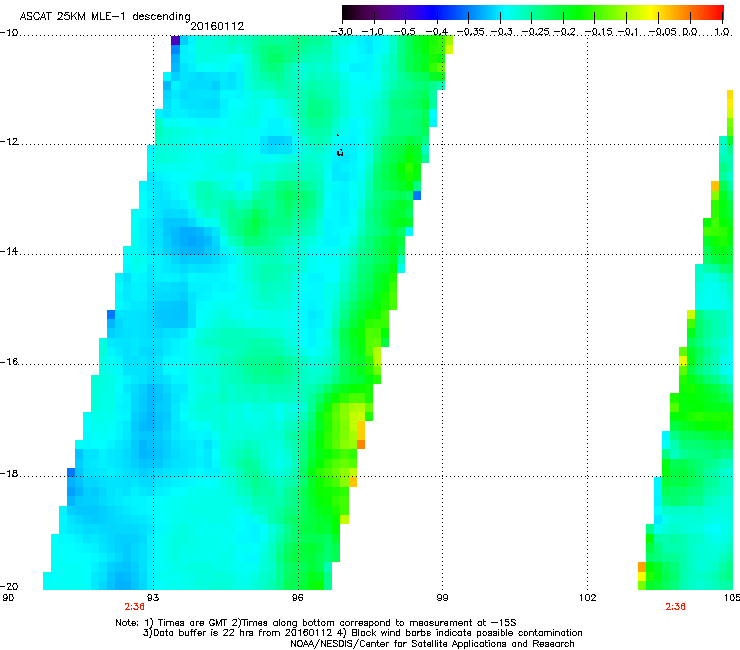Click the -0.2 colorbar label

pos(565,32)
